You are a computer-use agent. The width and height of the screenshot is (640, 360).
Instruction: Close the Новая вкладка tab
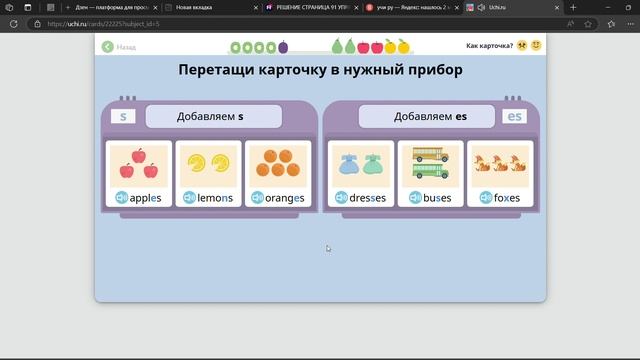tap(256, 7)
